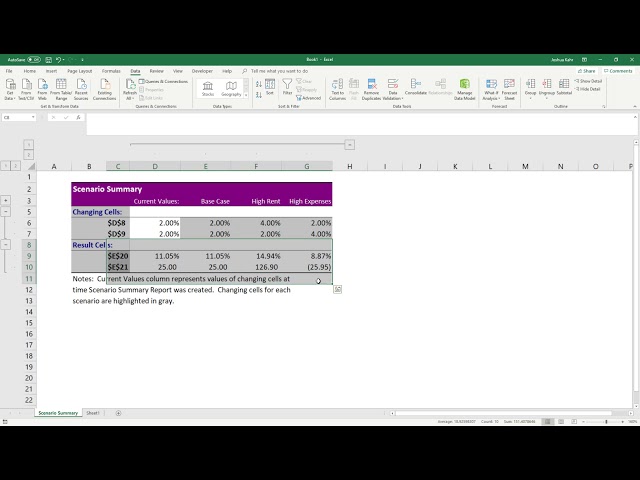Sort descending Z to A
Viewport: 640px width, 480px height.
tap(259, 95)
